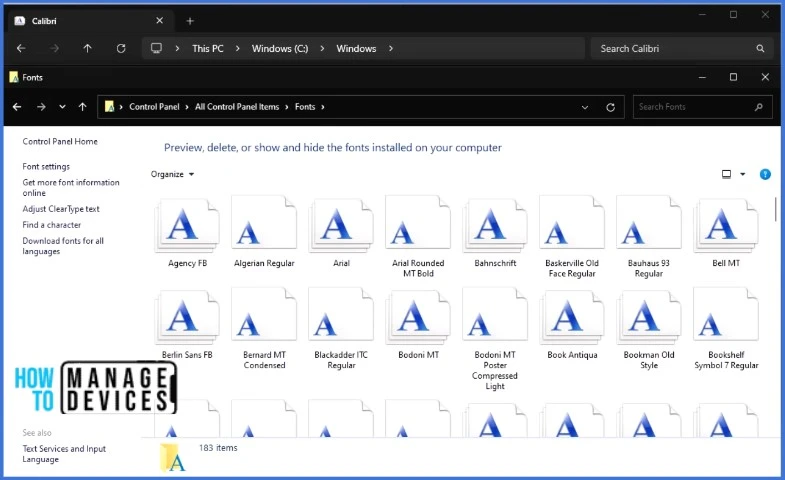Viewport: 785px width, 480px height.
Task: Click the Windows folder breadcrumb
Action: [x=356, y=49]
